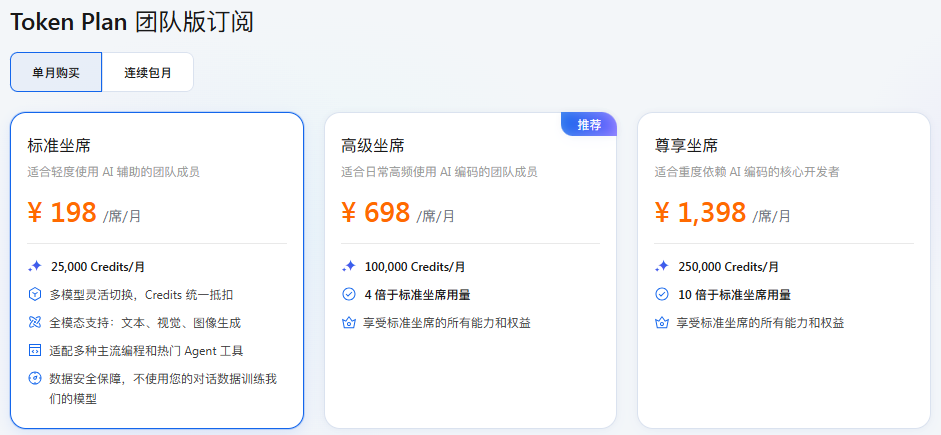Screen dimensions: 941x435
Task: Click the 数据安全保障 shield icon
Action: point(35,379)
